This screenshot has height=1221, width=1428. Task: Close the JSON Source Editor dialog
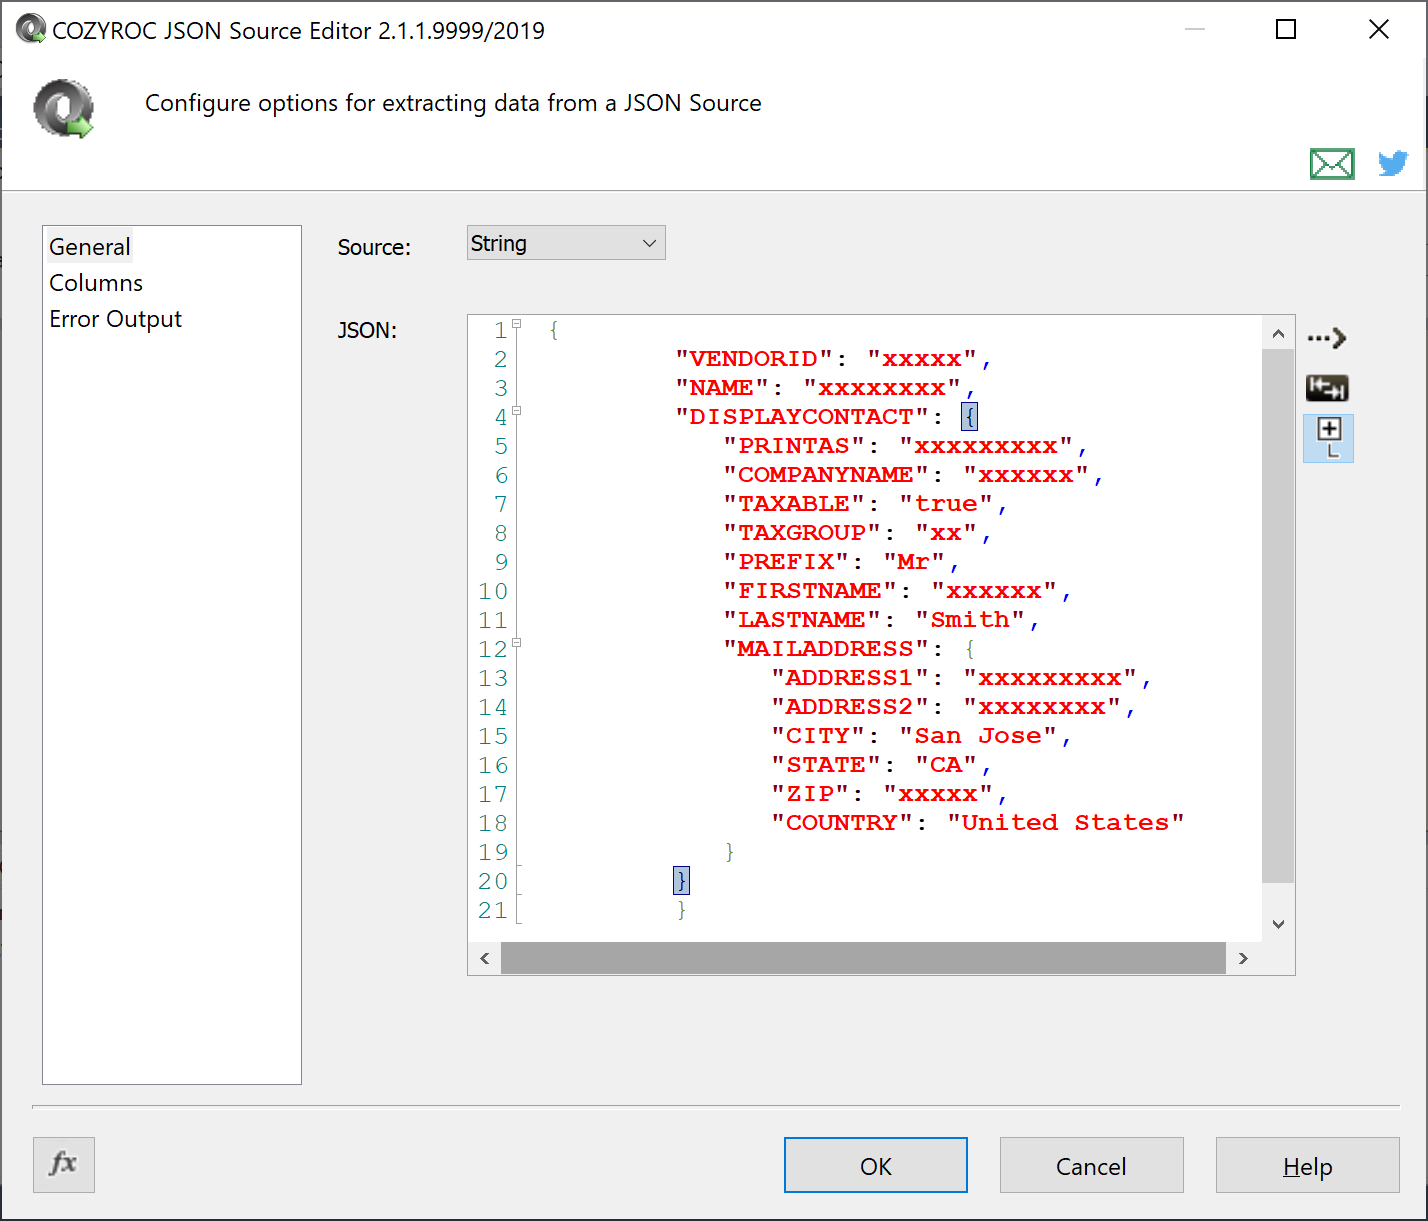1379,29
